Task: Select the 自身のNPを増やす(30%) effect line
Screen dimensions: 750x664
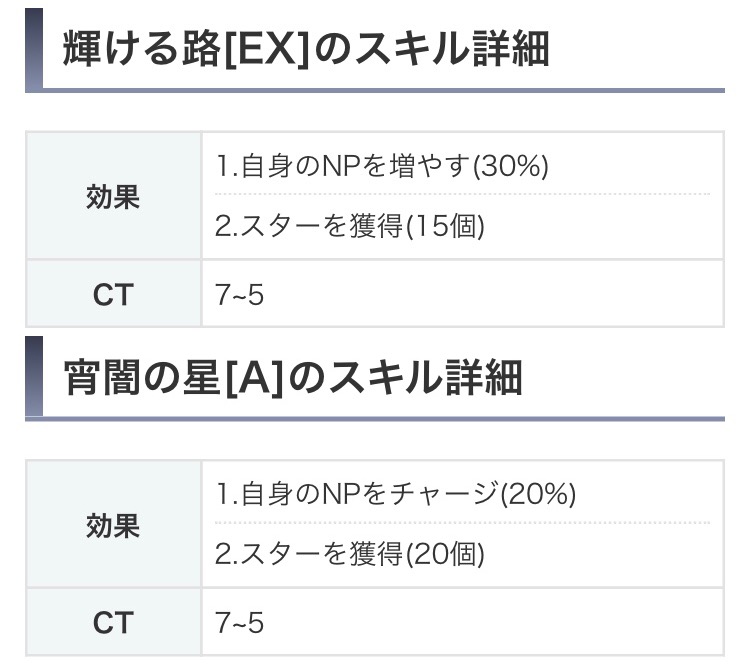Action: click(383, 167)
